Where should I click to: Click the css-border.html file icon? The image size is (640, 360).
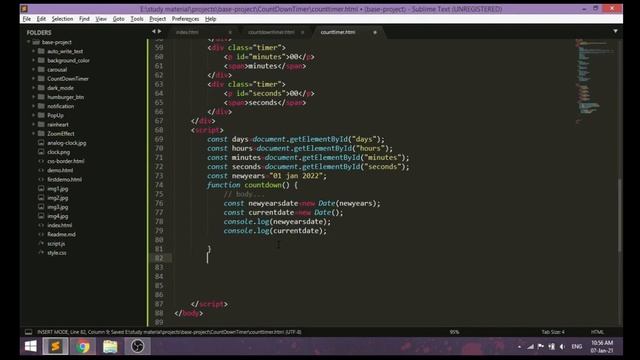click(41, 161)
